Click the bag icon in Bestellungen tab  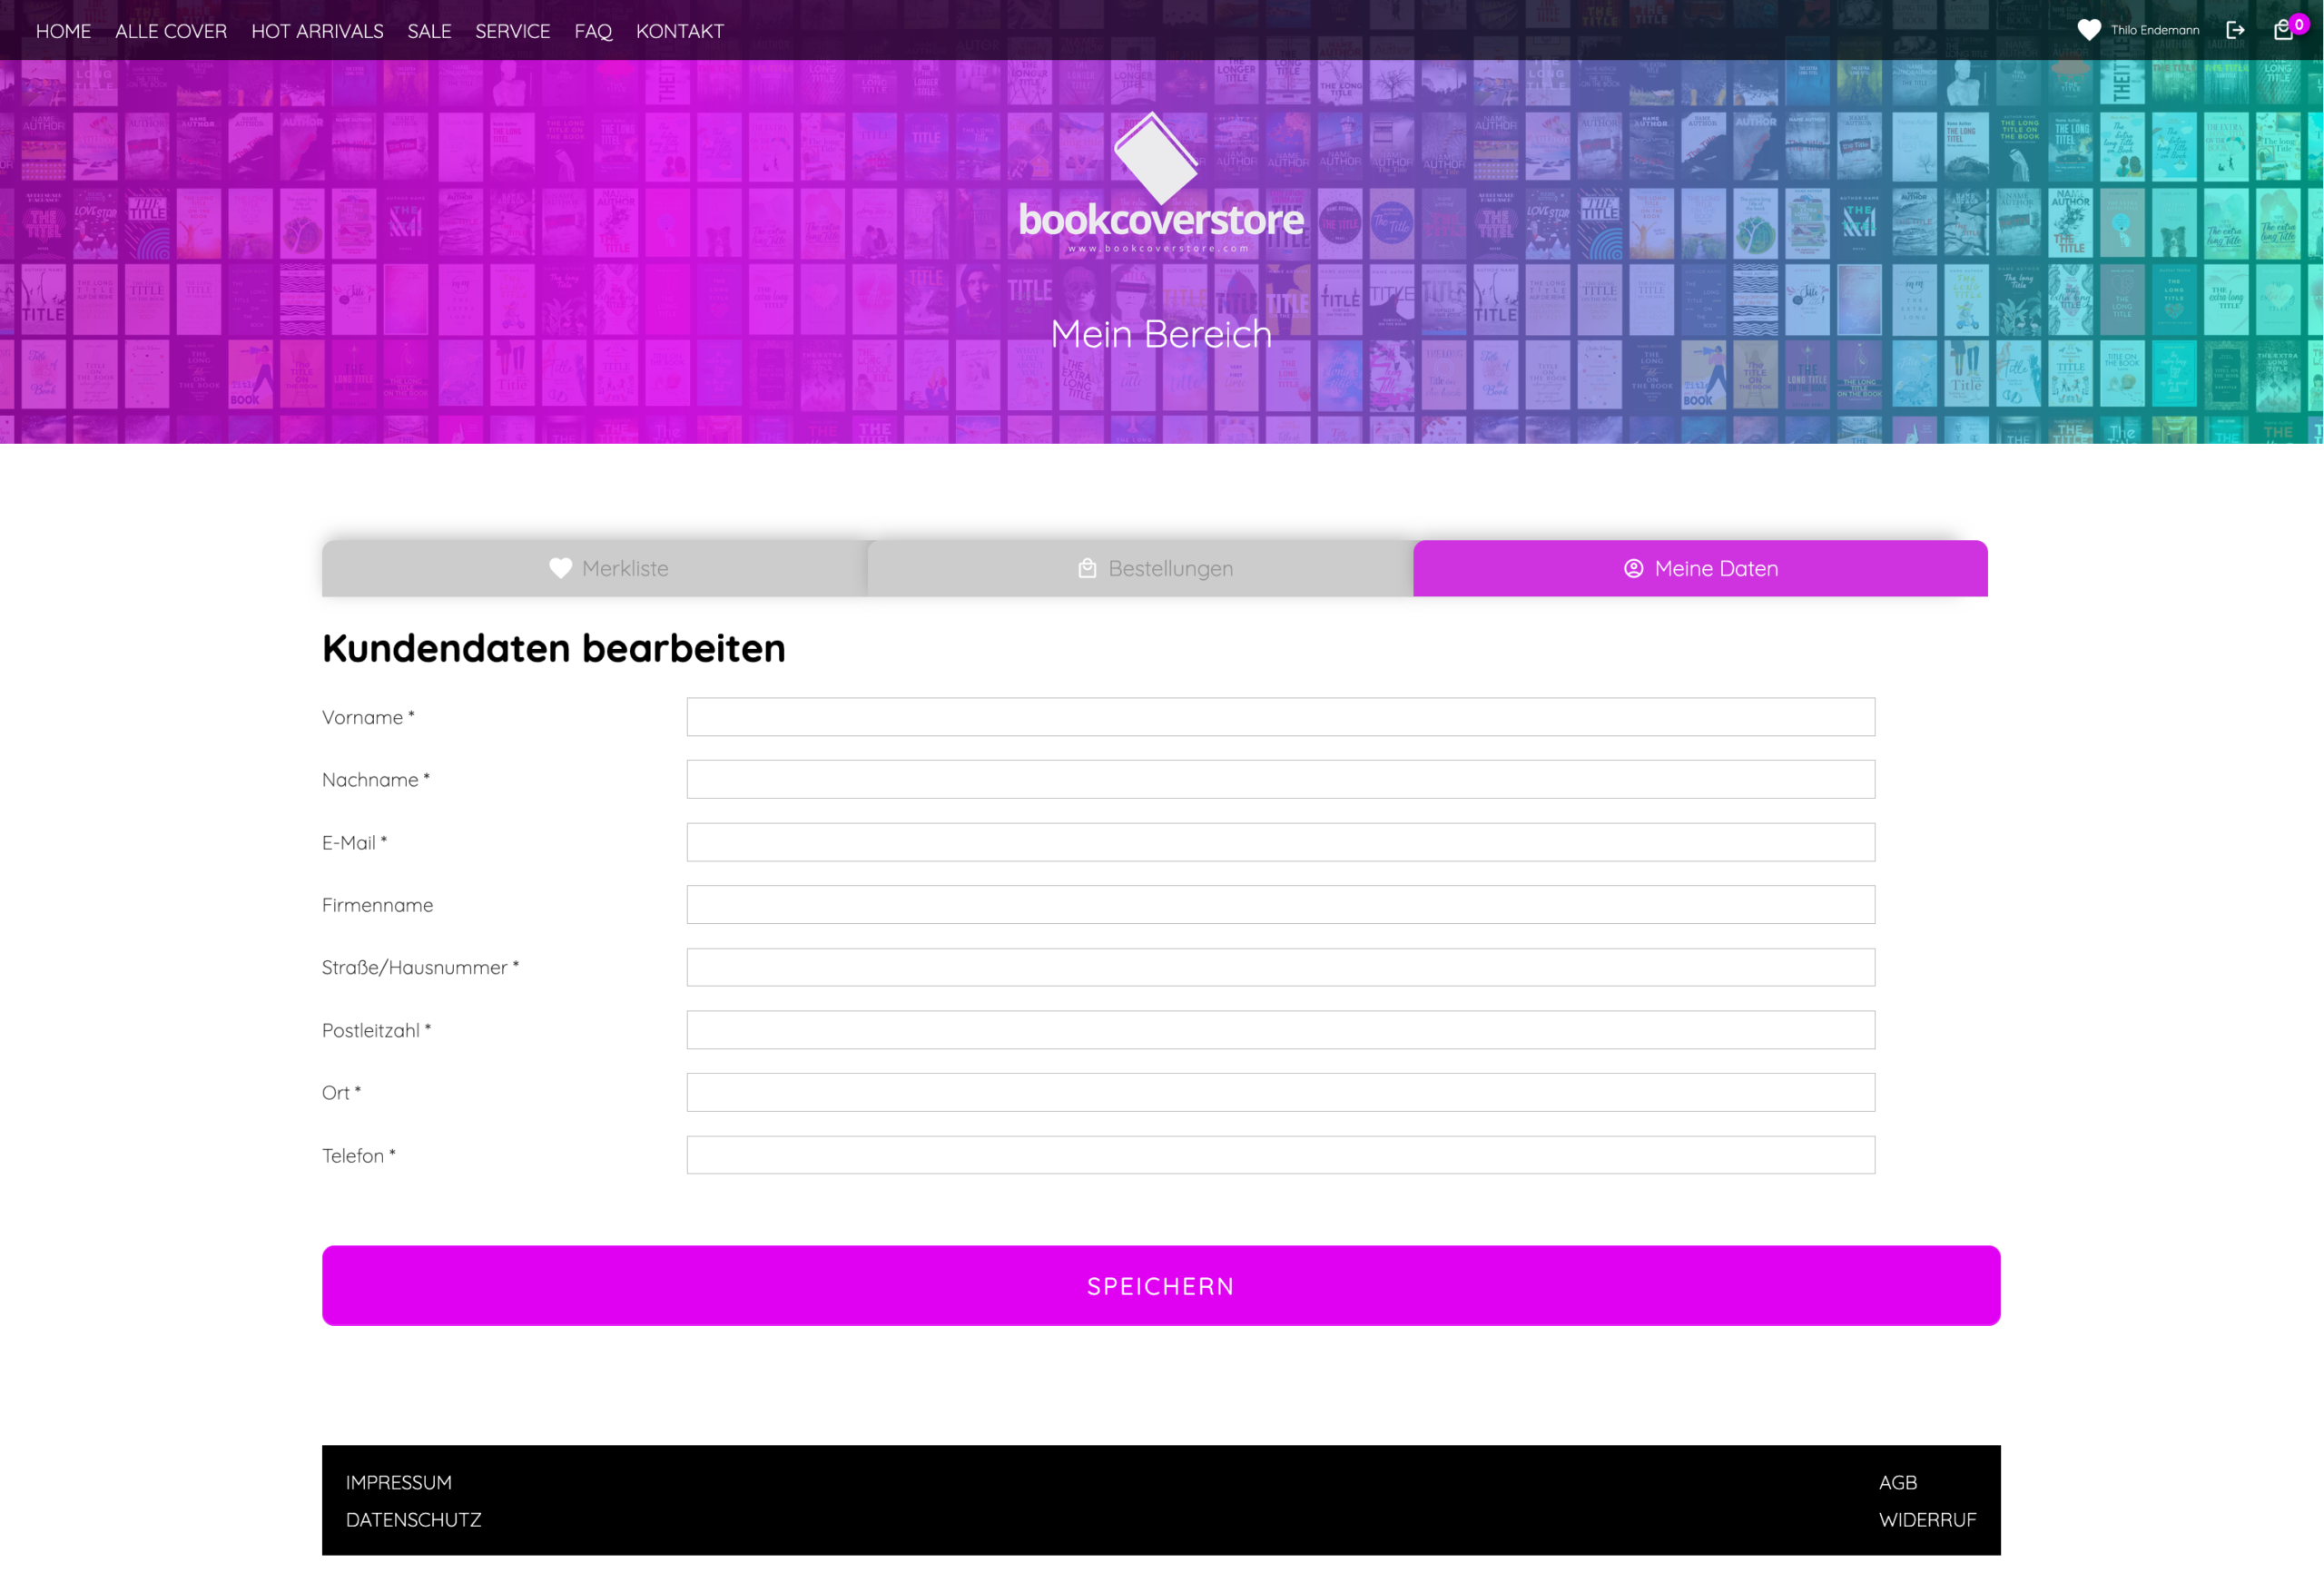[x=1087, y=568]
